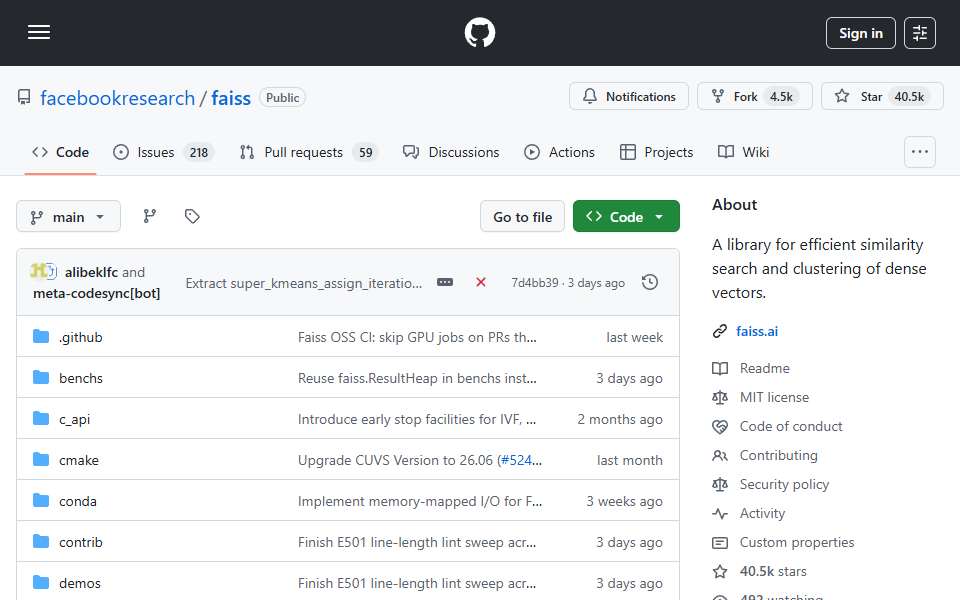Click contrib folder icon
The height and width of the screenshot is (600, 960).
(41, 542)
